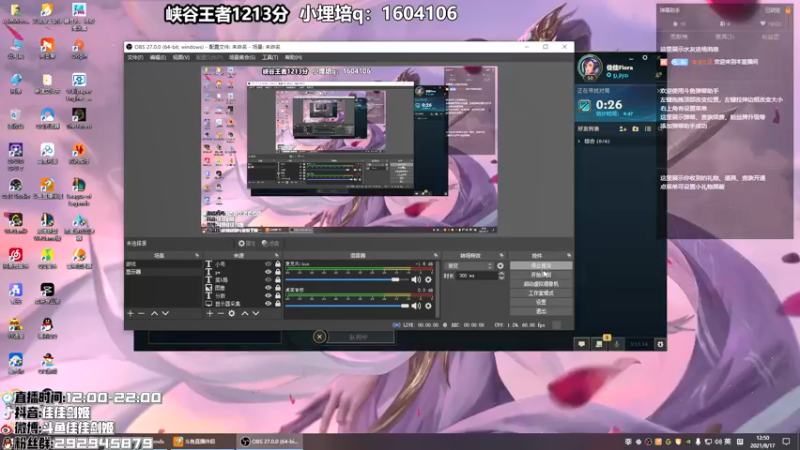Screen dimensions: 800x450
Task: Open Windows notification center in taskbar
Action: tap(786, 441)
